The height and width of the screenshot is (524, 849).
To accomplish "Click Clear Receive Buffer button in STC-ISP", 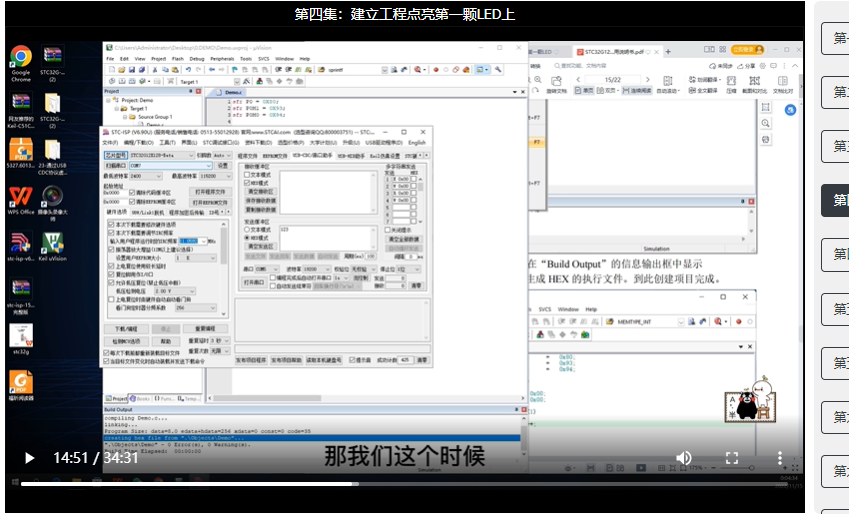I will [260, 192].
